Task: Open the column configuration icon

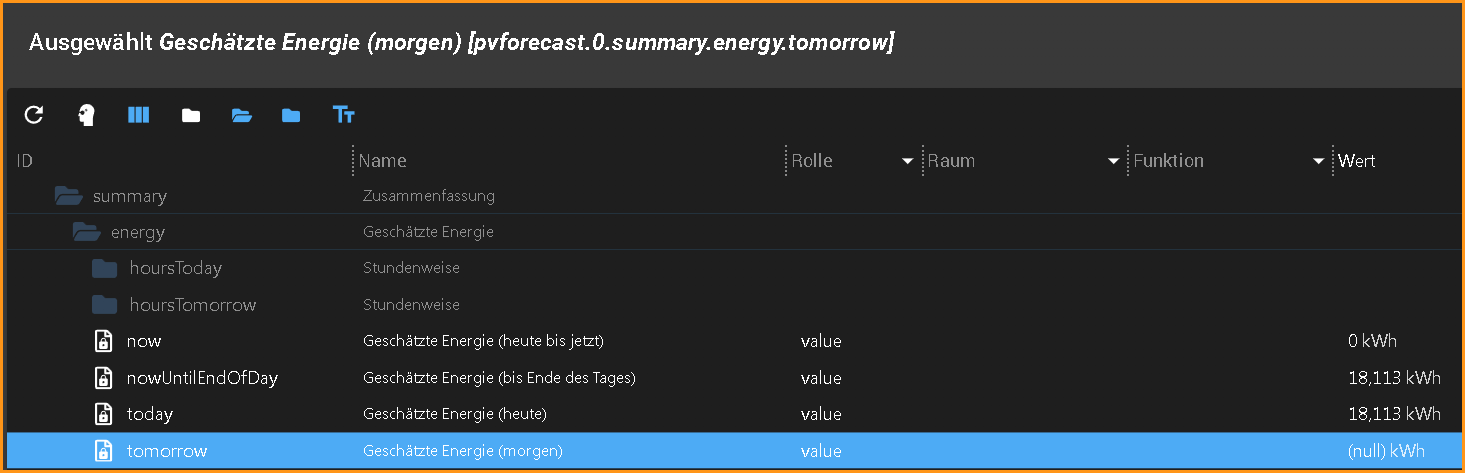Action: click(139, 115)
